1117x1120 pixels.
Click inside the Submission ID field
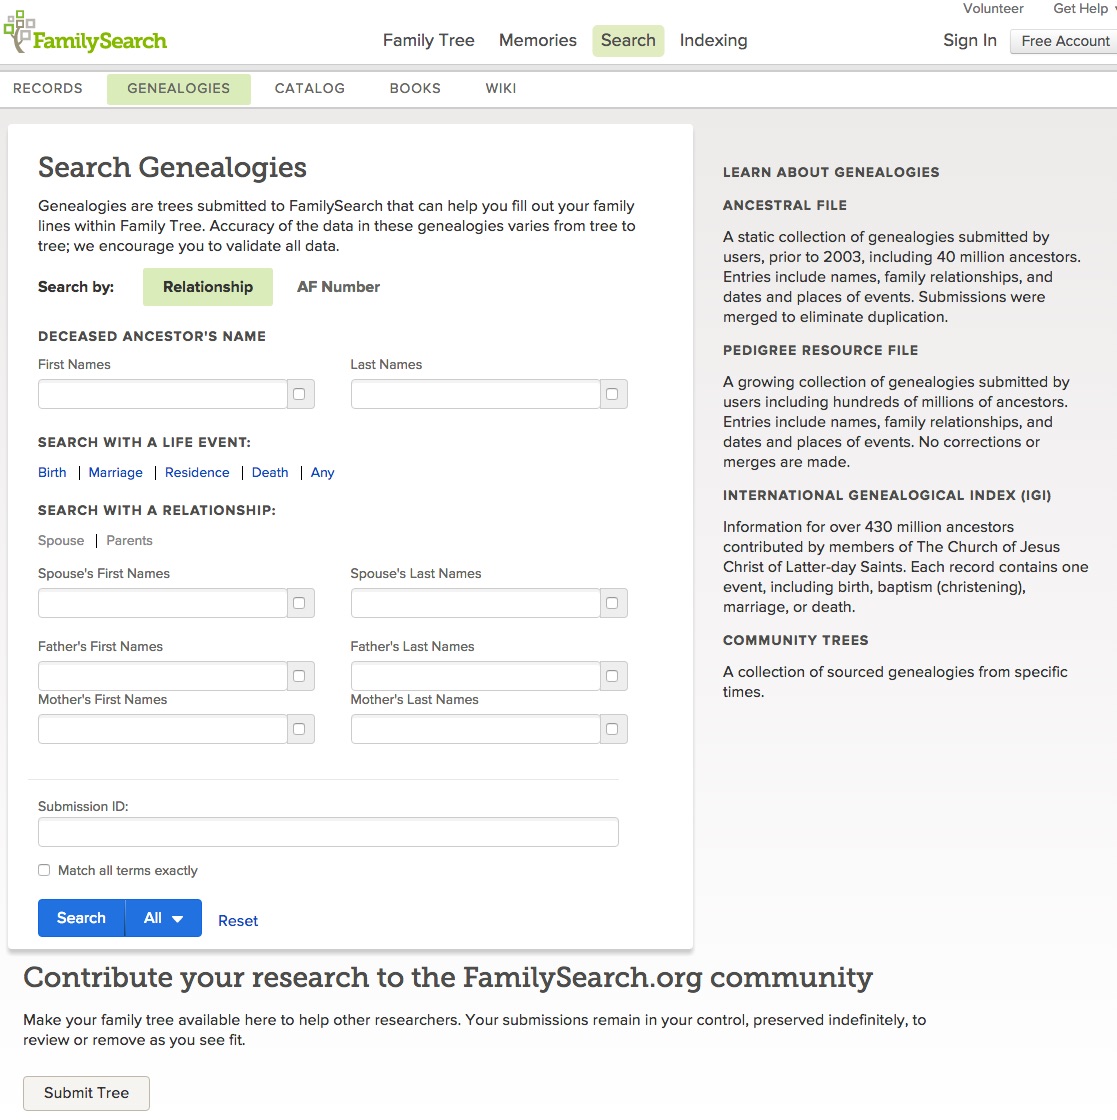[x=328, y=831]
